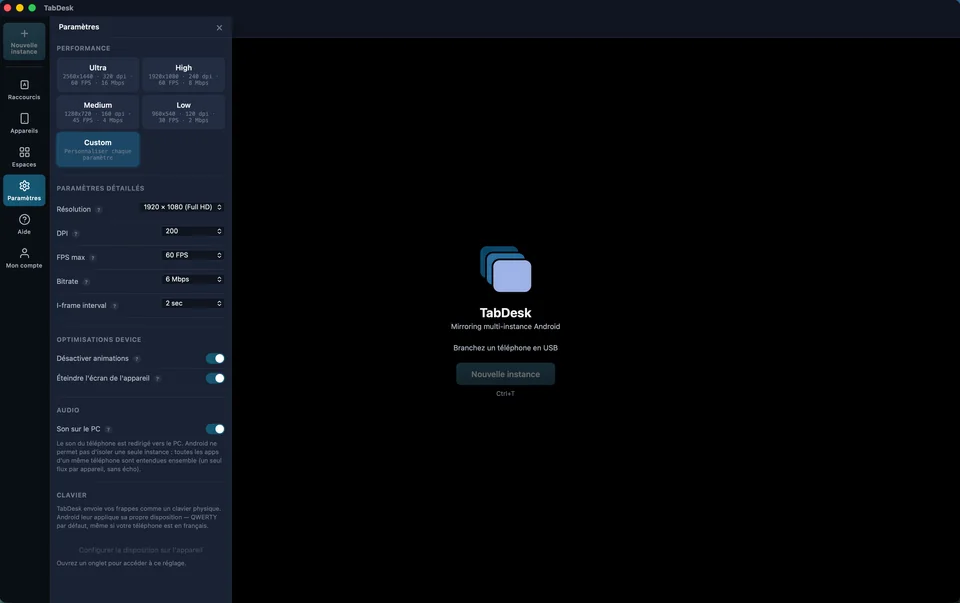
Task: Click help icon beside Son sur le PC
Action: pyautogui.click(x=108, y=430)
